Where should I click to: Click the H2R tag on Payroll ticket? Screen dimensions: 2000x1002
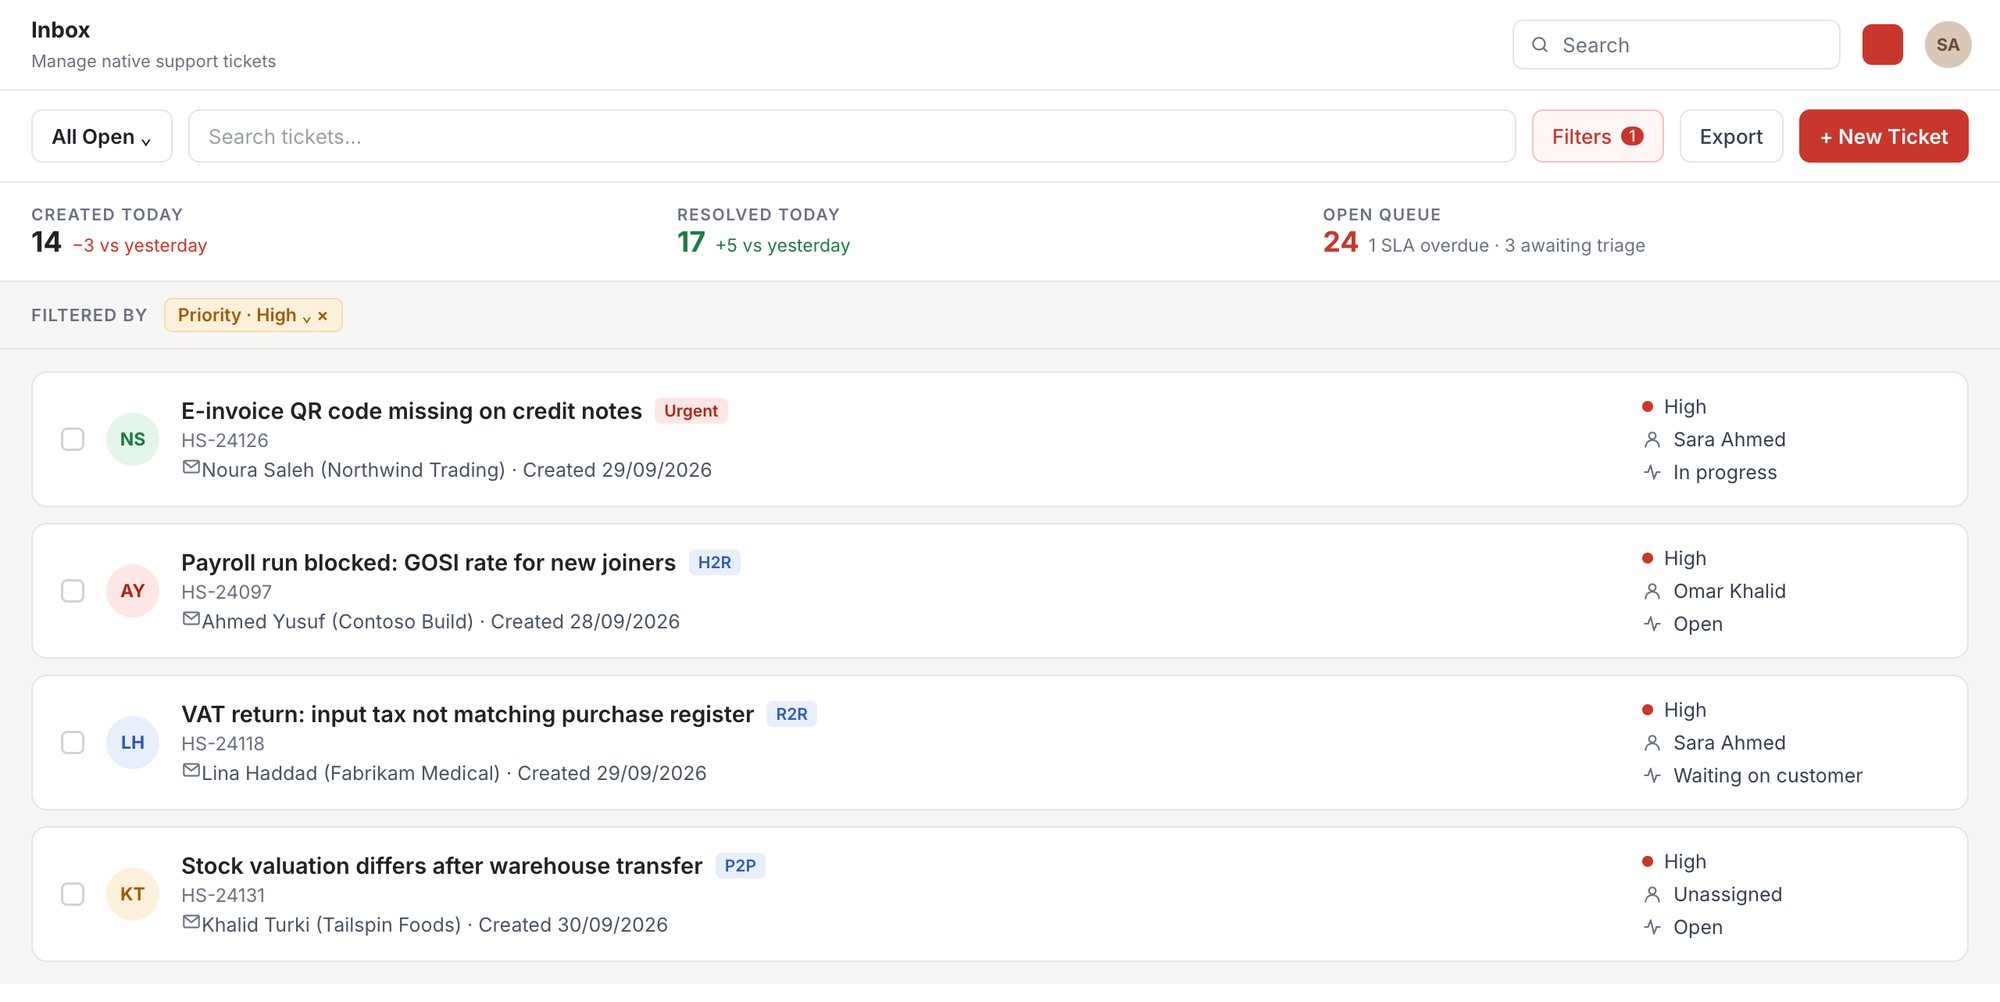(714, 563)
